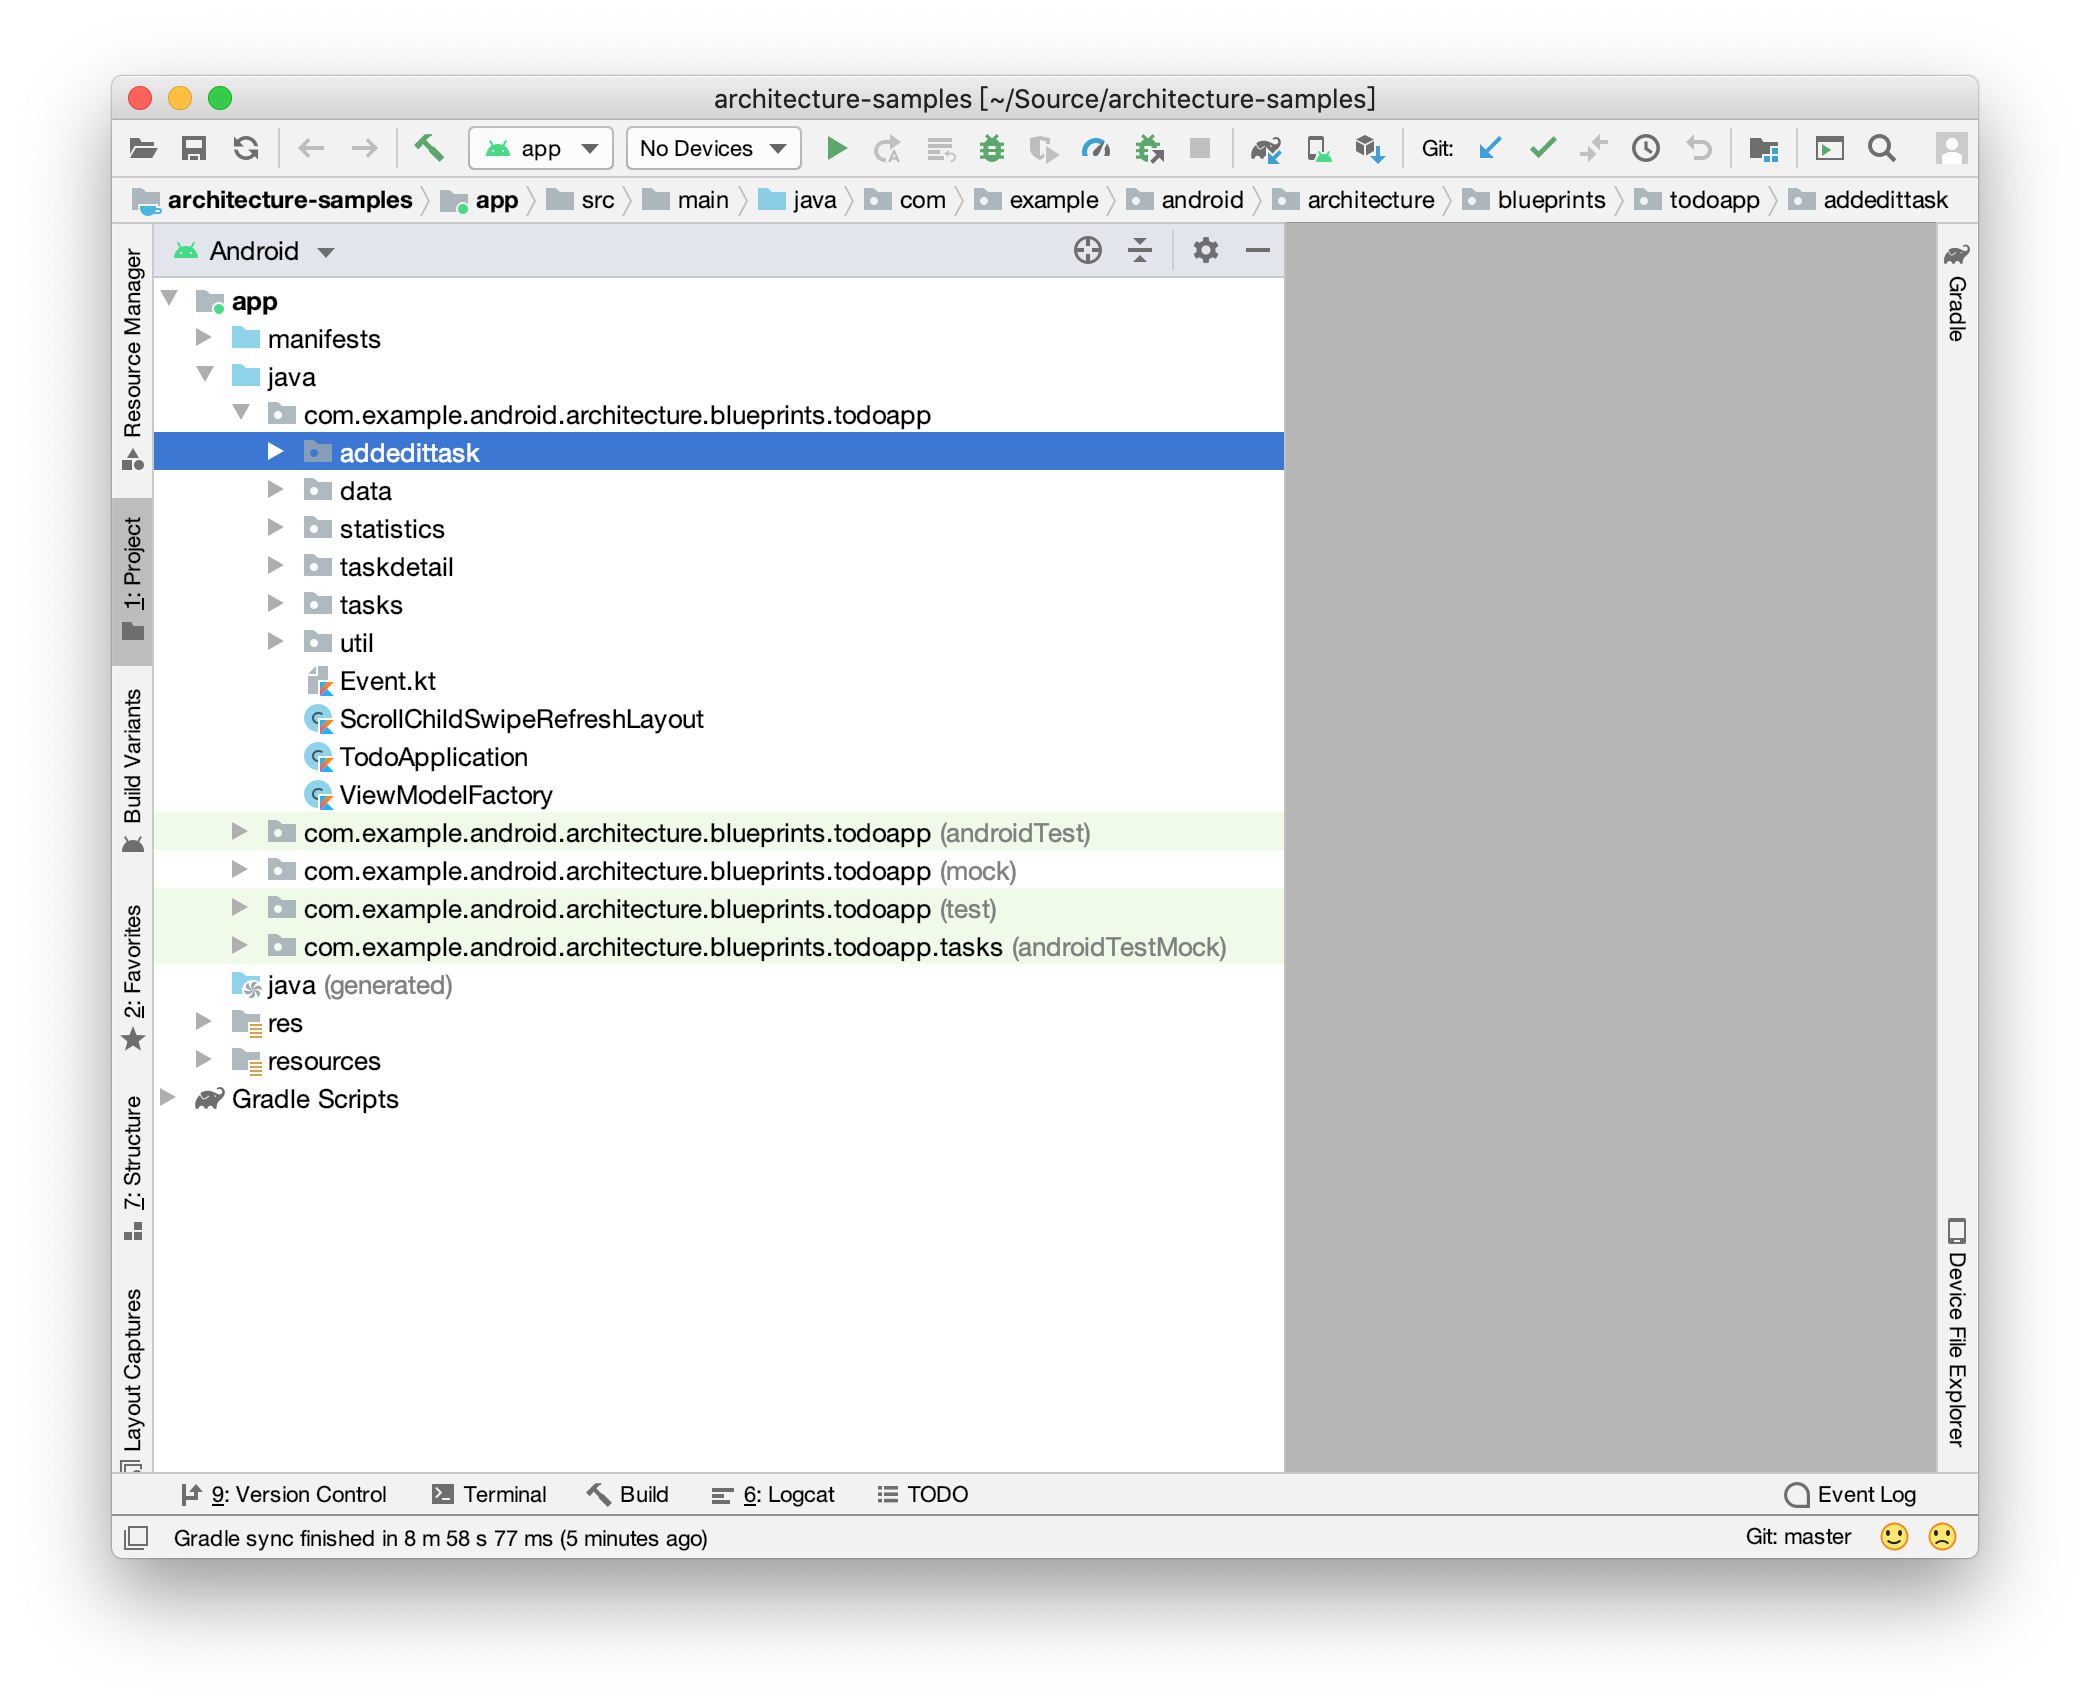Click the architecture-samples breadcrumb root

pyautogui.click(x=274, y=200)
